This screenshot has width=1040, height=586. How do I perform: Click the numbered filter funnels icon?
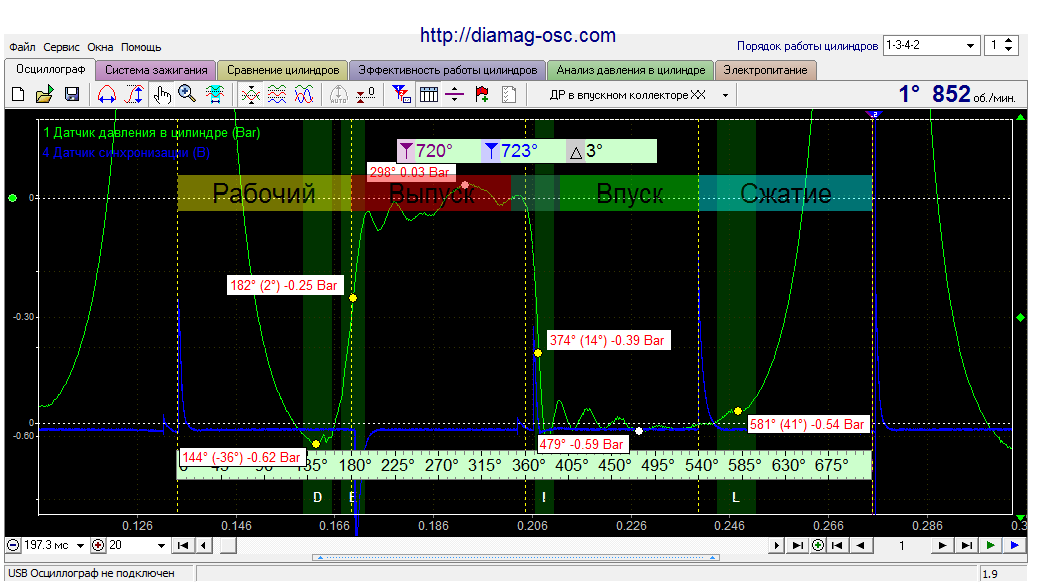(401, 94)
